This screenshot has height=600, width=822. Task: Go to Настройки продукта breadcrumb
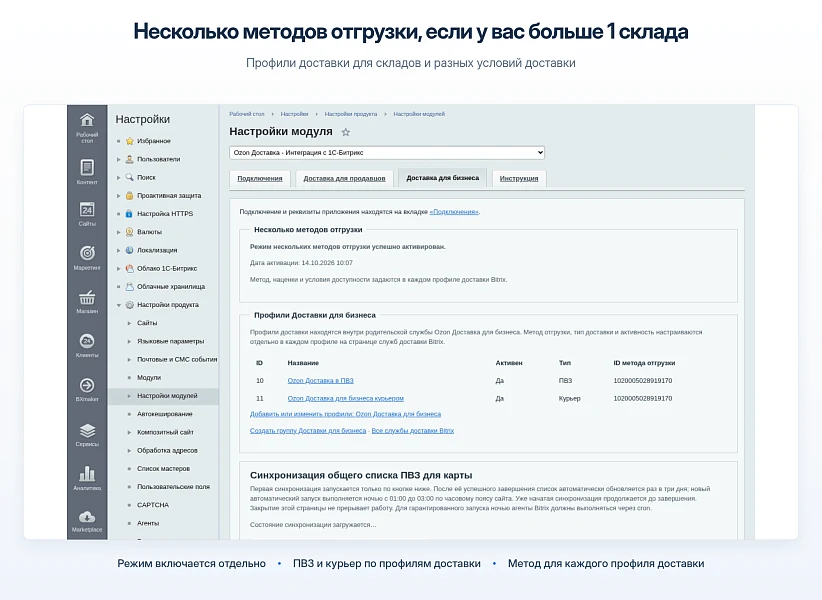click(351, 114)
